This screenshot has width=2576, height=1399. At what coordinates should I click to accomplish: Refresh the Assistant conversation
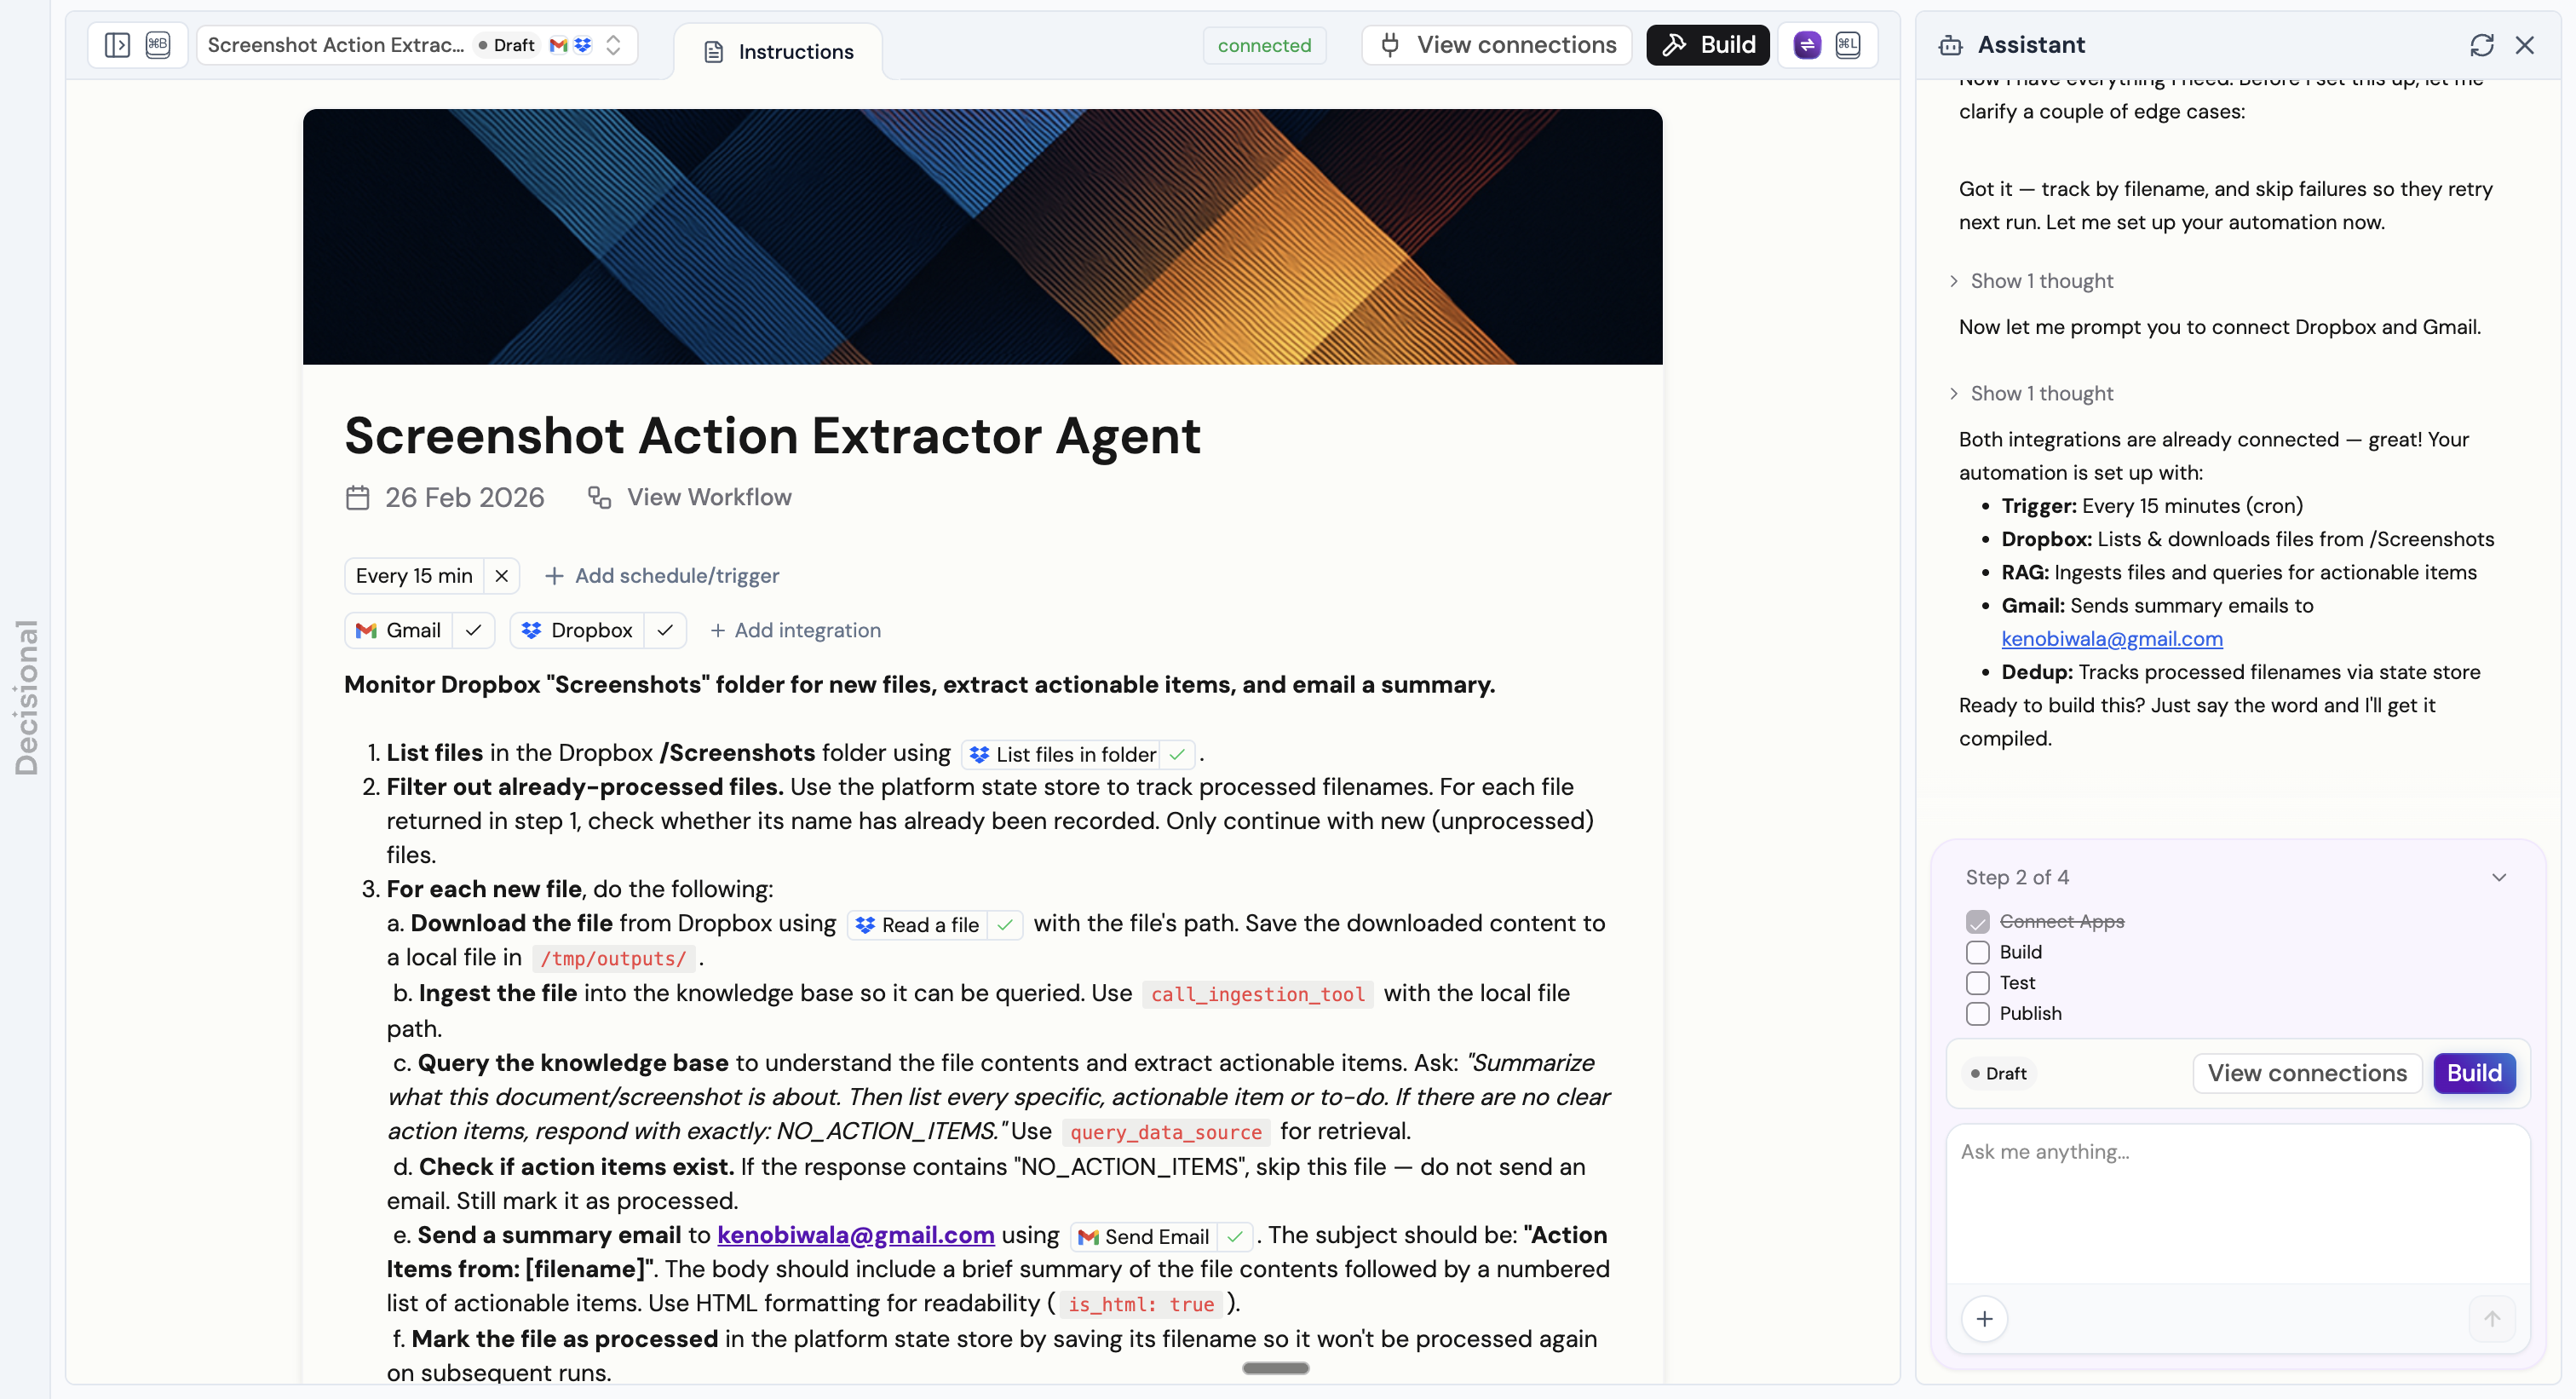(2481, 45)
